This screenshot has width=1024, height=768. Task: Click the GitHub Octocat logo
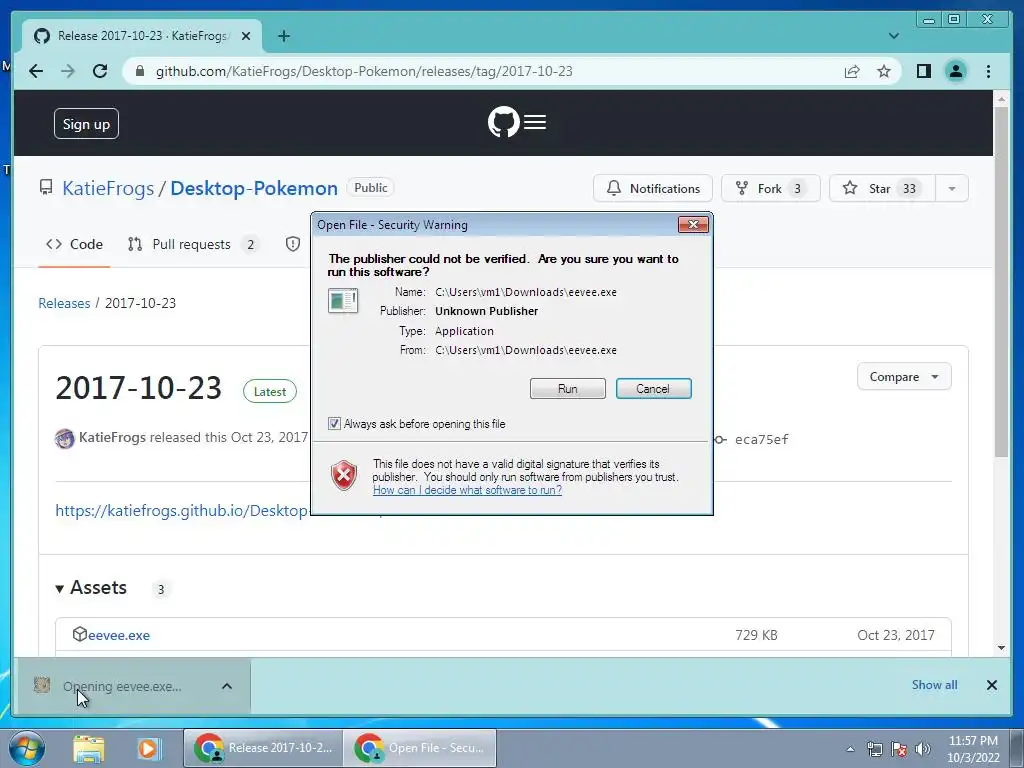tap(504, 122)
